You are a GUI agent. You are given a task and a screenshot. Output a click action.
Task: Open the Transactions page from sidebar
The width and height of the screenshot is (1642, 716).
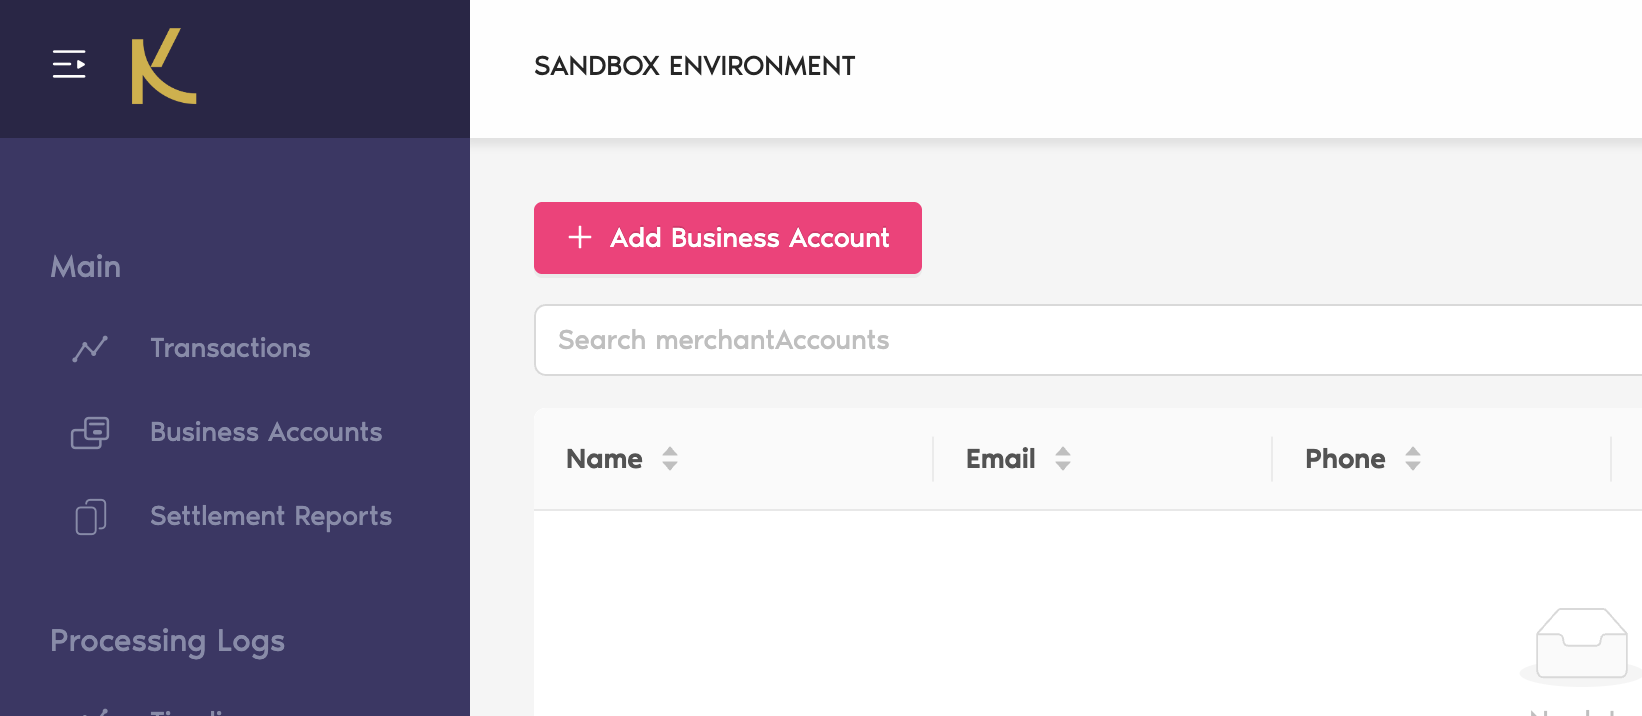pos(230,348)
